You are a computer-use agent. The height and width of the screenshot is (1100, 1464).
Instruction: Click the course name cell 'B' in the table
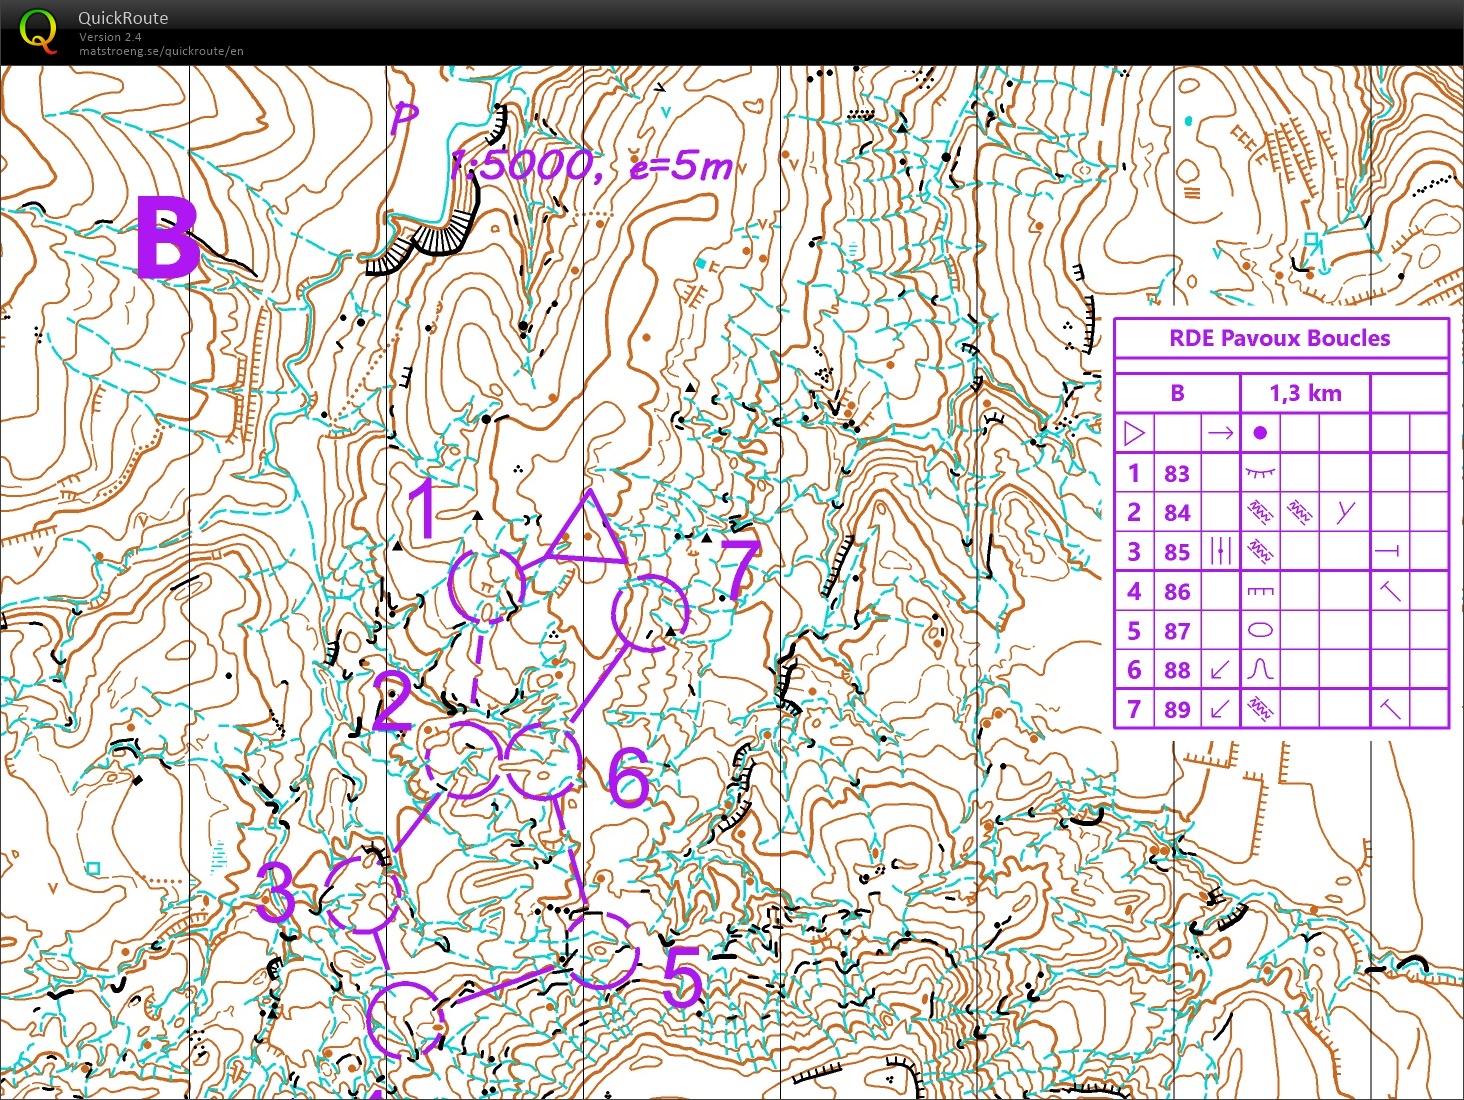1177,393
